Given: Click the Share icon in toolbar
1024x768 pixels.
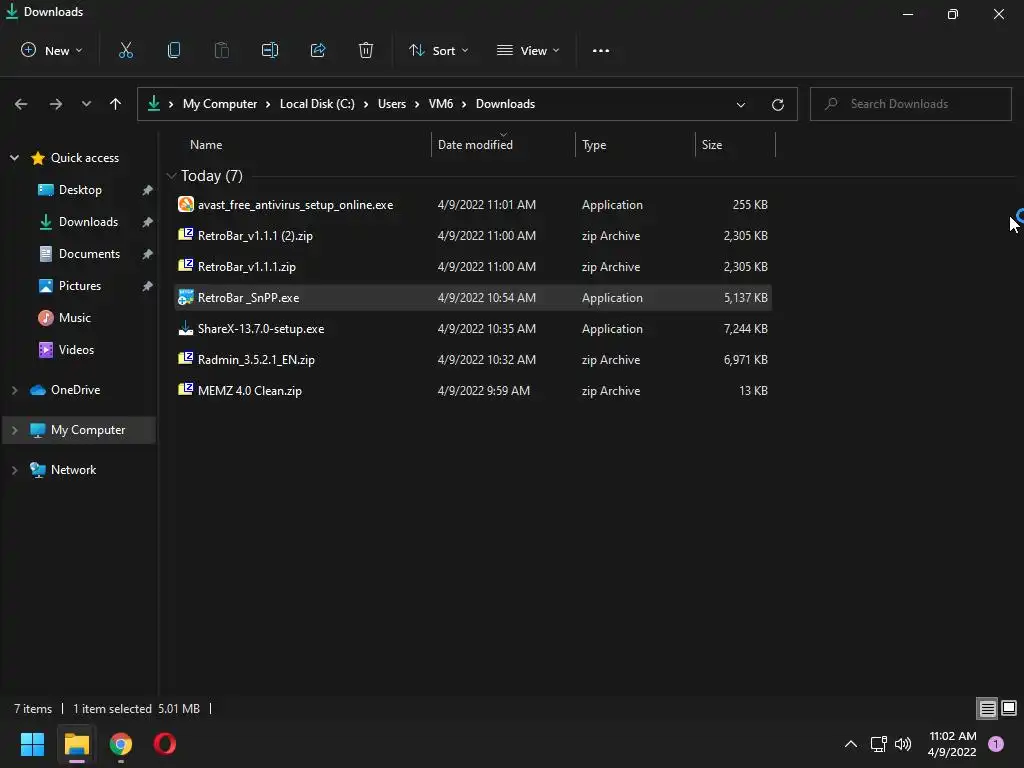Looking at the screenshot, I should click(x=318, y=50).
